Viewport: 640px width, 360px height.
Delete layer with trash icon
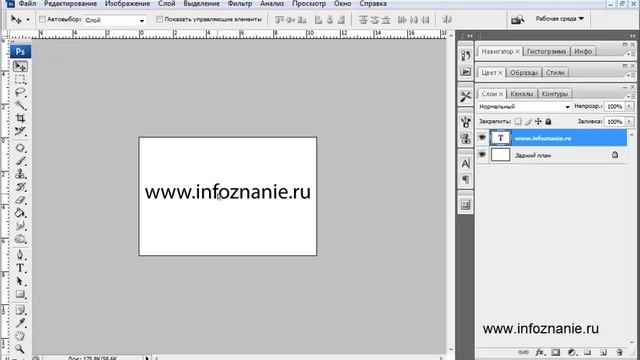(620, 352)
